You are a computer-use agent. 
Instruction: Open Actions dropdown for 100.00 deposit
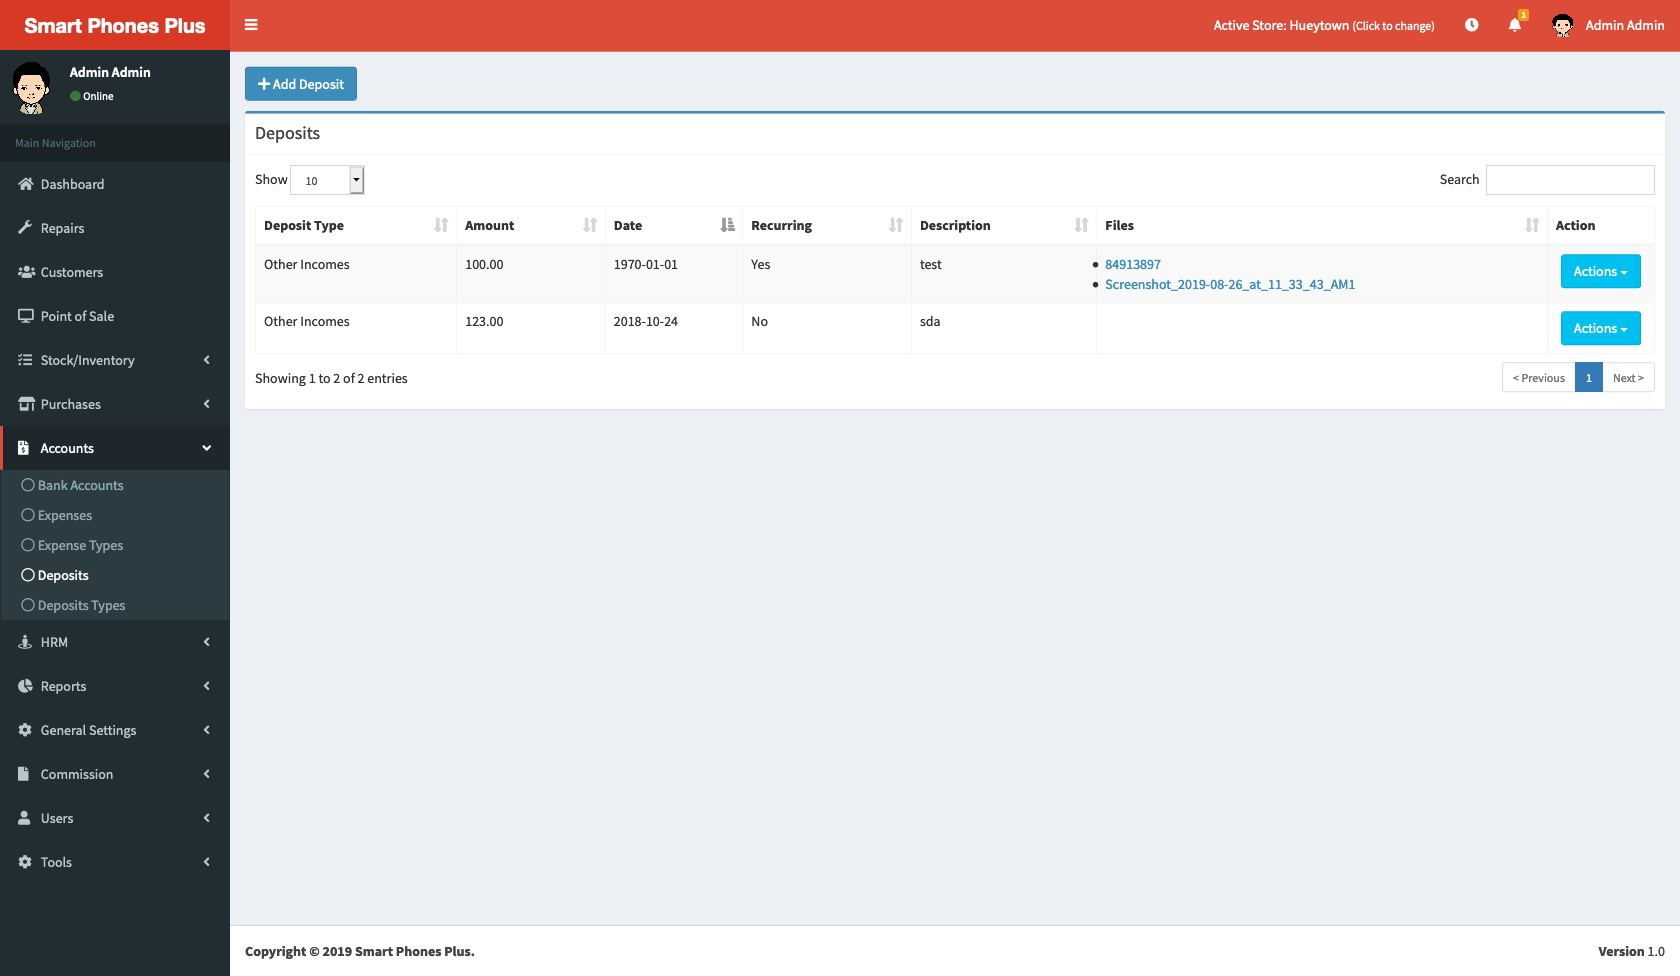[x=1600, y=271]
